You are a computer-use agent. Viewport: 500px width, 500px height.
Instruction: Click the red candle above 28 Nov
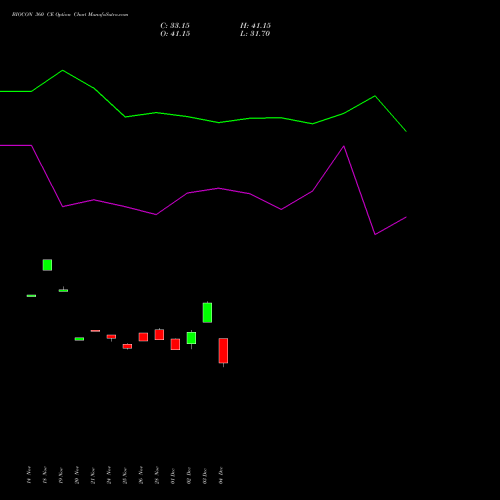pyautogui.click(x=159, y=334)
